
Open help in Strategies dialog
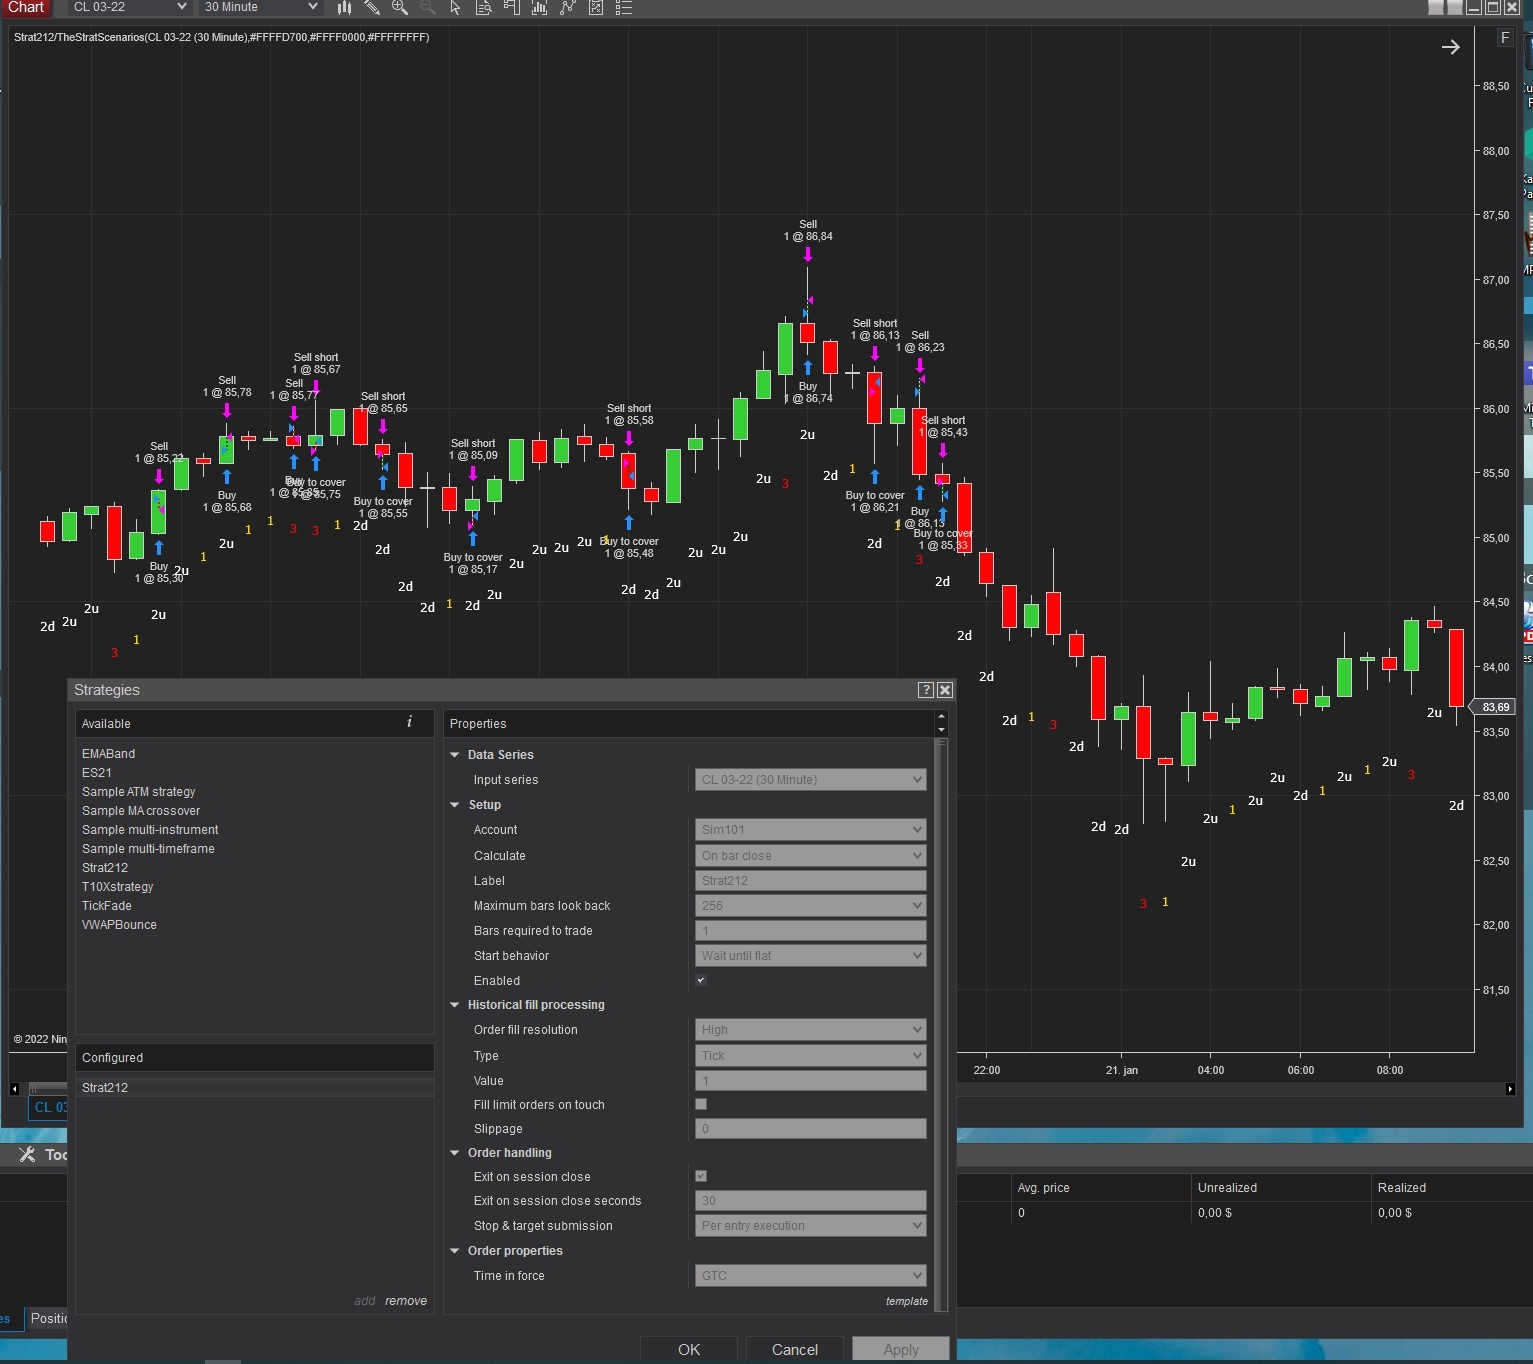(926, 690)
